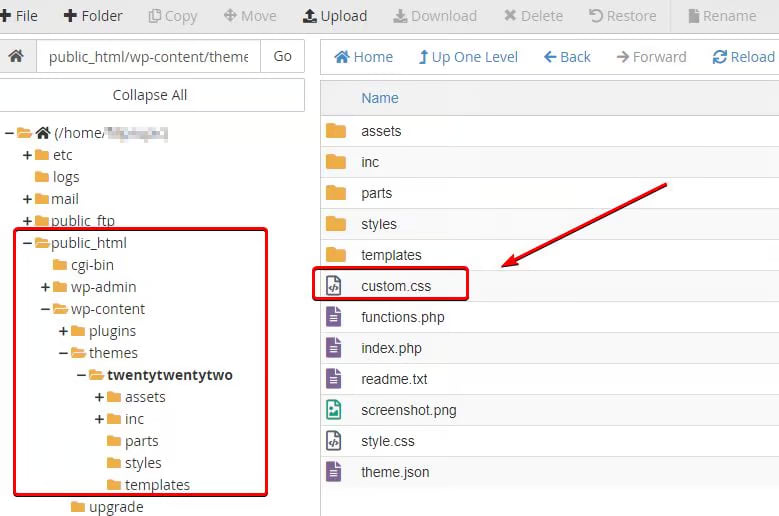Select the readme.txt file name
This screenshot has height=516, width=779.
(x=394, y=379)
